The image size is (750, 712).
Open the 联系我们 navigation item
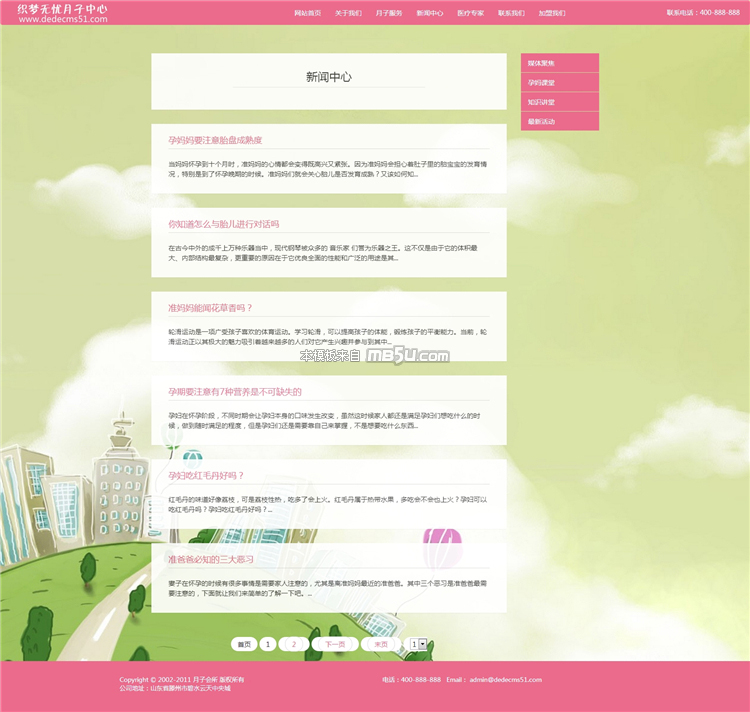(x=511, y=13)
